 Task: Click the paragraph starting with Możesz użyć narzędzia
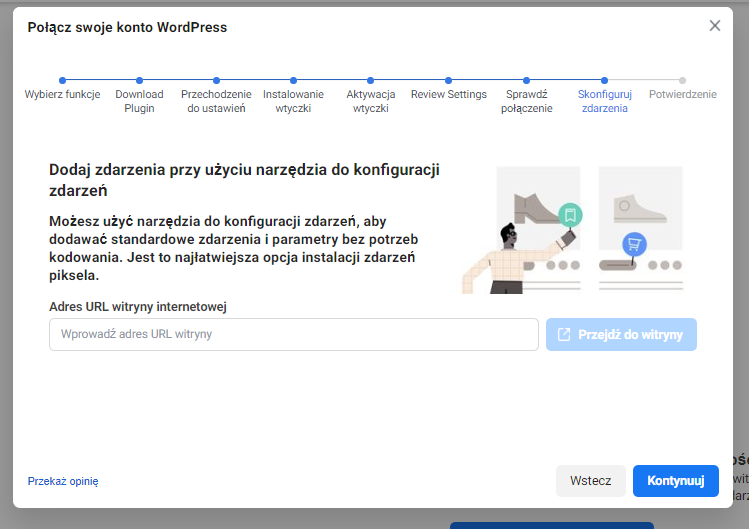pyautogui.click(x=234, y=248)
